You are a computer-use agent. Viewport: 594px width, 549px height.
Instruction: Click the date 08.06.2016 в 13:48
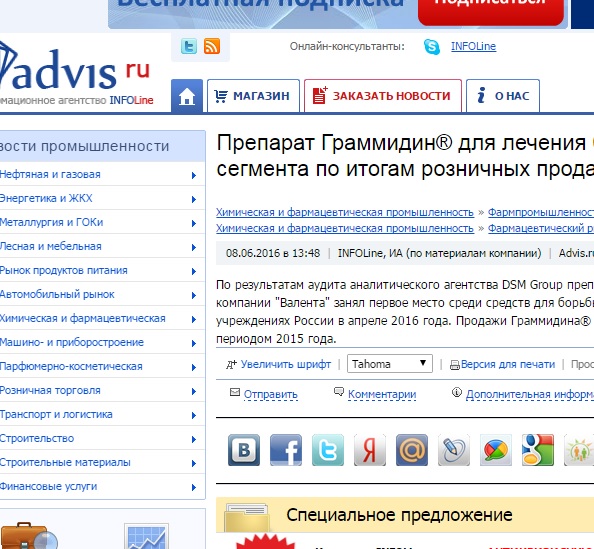click(273, 253)
